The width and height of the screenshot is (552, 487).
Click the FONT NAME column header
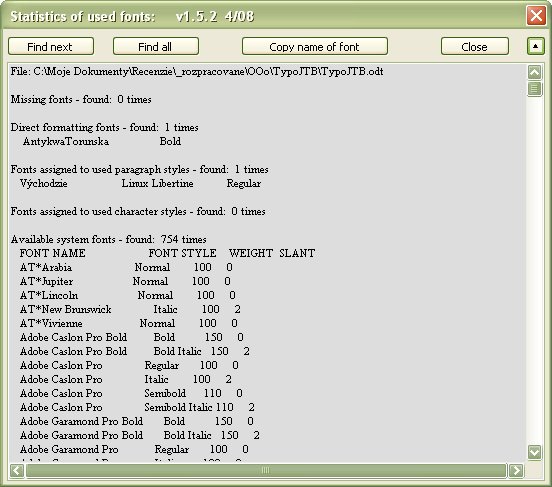(52, 253)
